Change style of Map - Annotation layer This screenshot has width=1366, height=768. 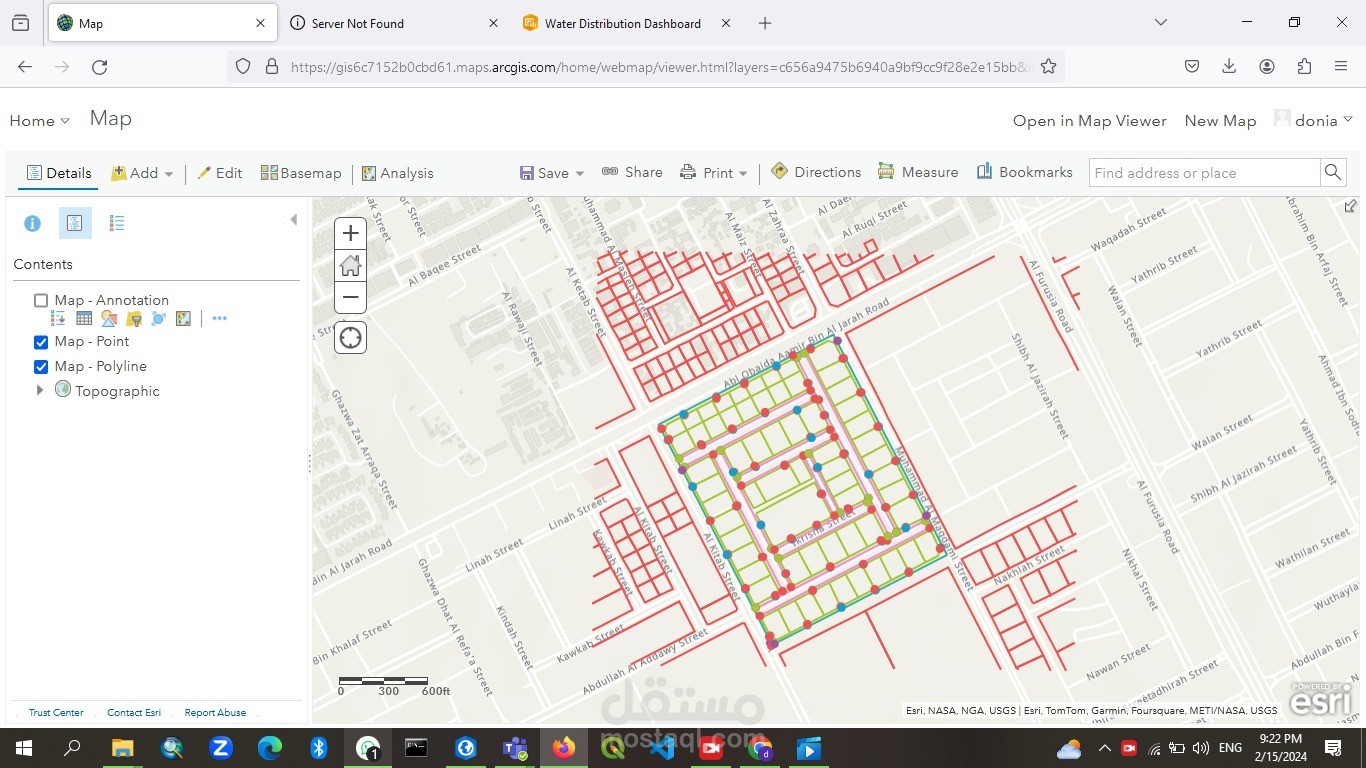pyautogui.click(x=109, y=319)
